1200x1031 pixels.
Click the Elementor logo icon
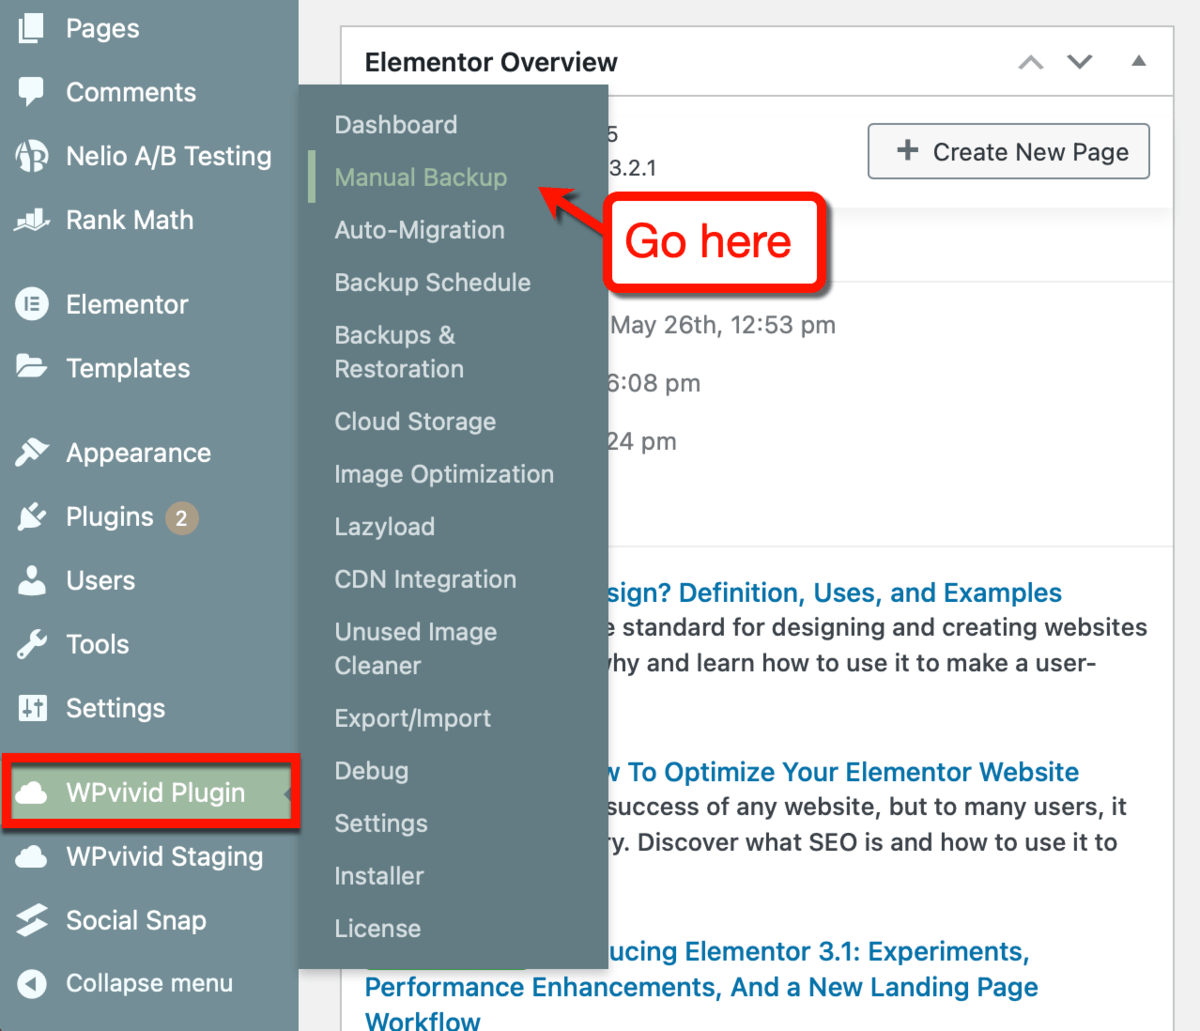point(31,304)
